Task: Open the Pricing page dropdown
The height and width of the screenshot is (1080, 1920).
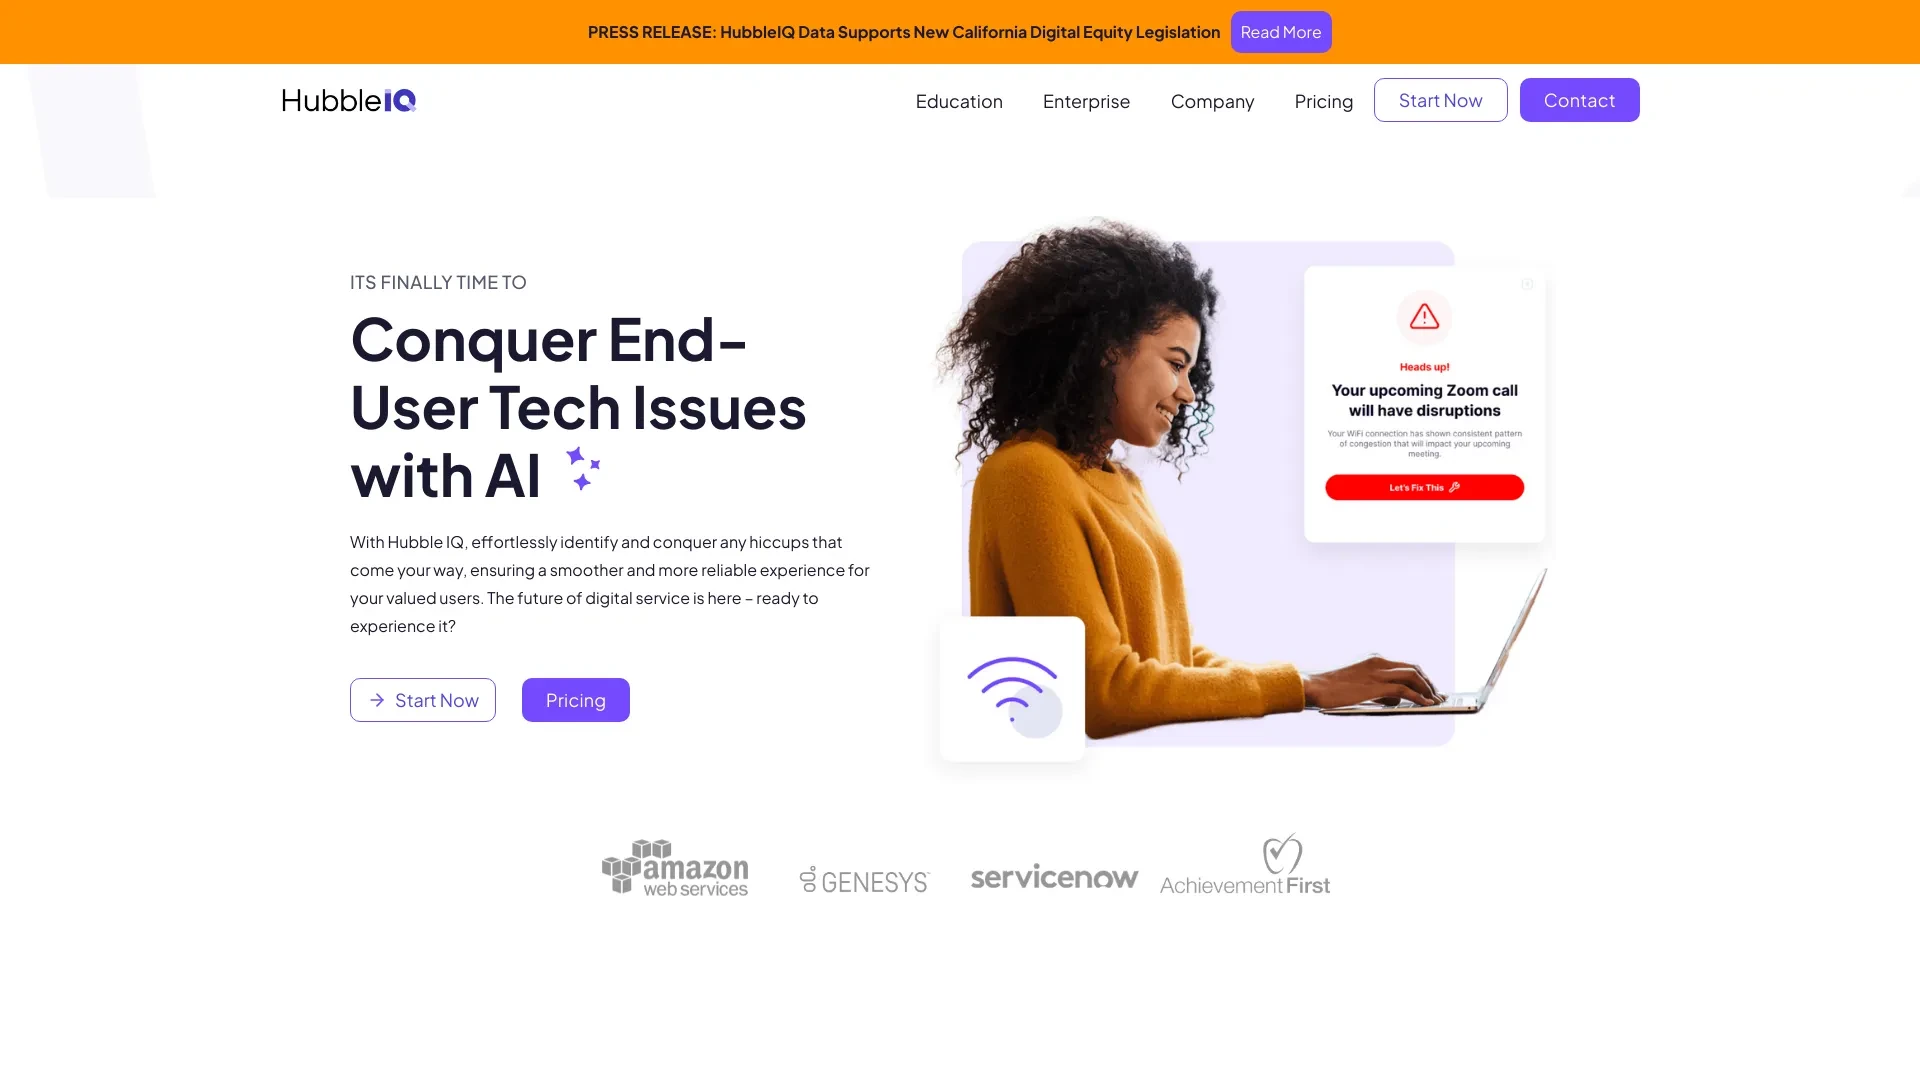Action: [x=1323, y=99]
